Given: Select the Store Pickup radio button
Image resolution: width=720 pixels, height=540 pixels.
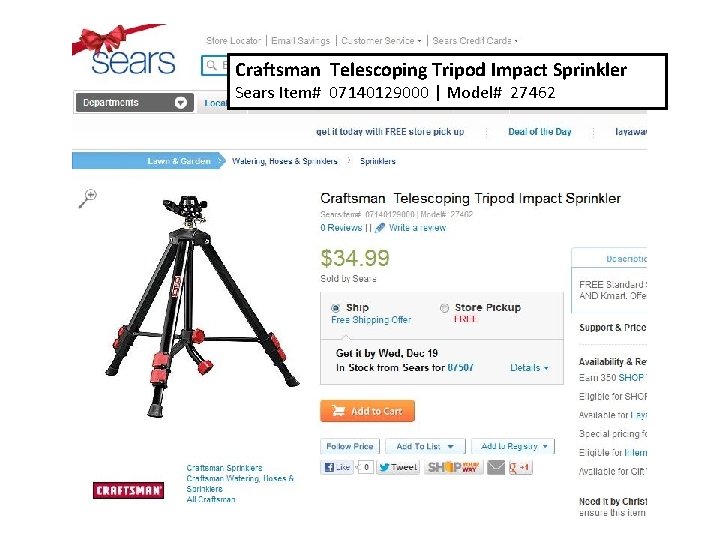Looking at the screenshot, I should pos(444,308).
